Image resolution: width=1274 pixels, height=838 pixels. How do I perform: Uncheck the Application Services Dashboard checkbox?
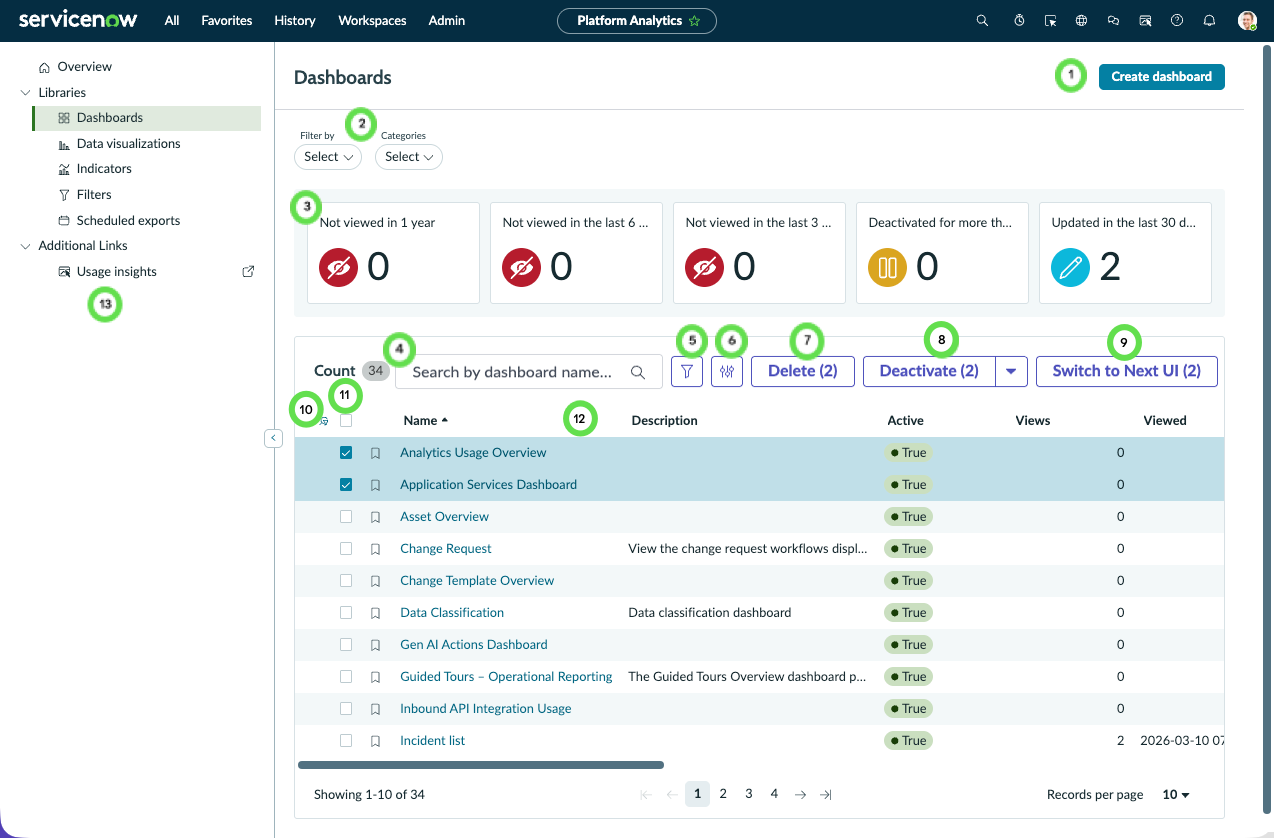[346, 485]
